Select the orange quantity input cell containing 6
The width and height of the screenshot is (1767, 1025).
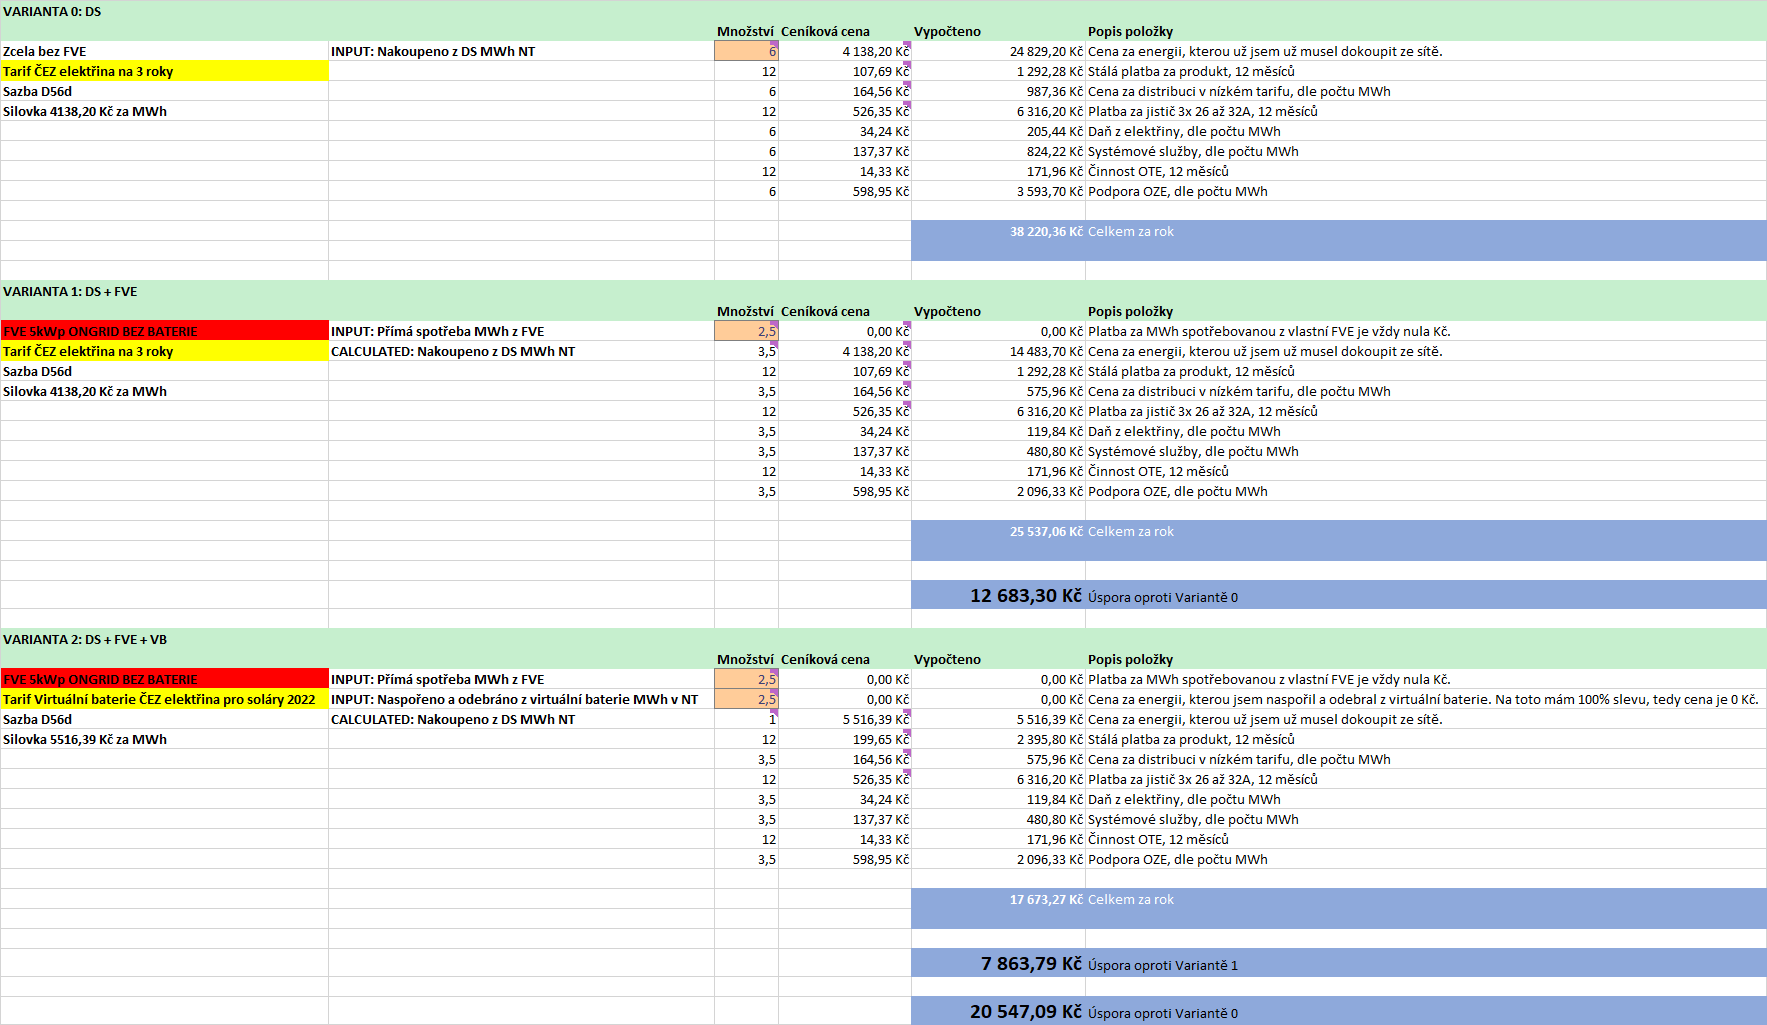coord(746,51)
